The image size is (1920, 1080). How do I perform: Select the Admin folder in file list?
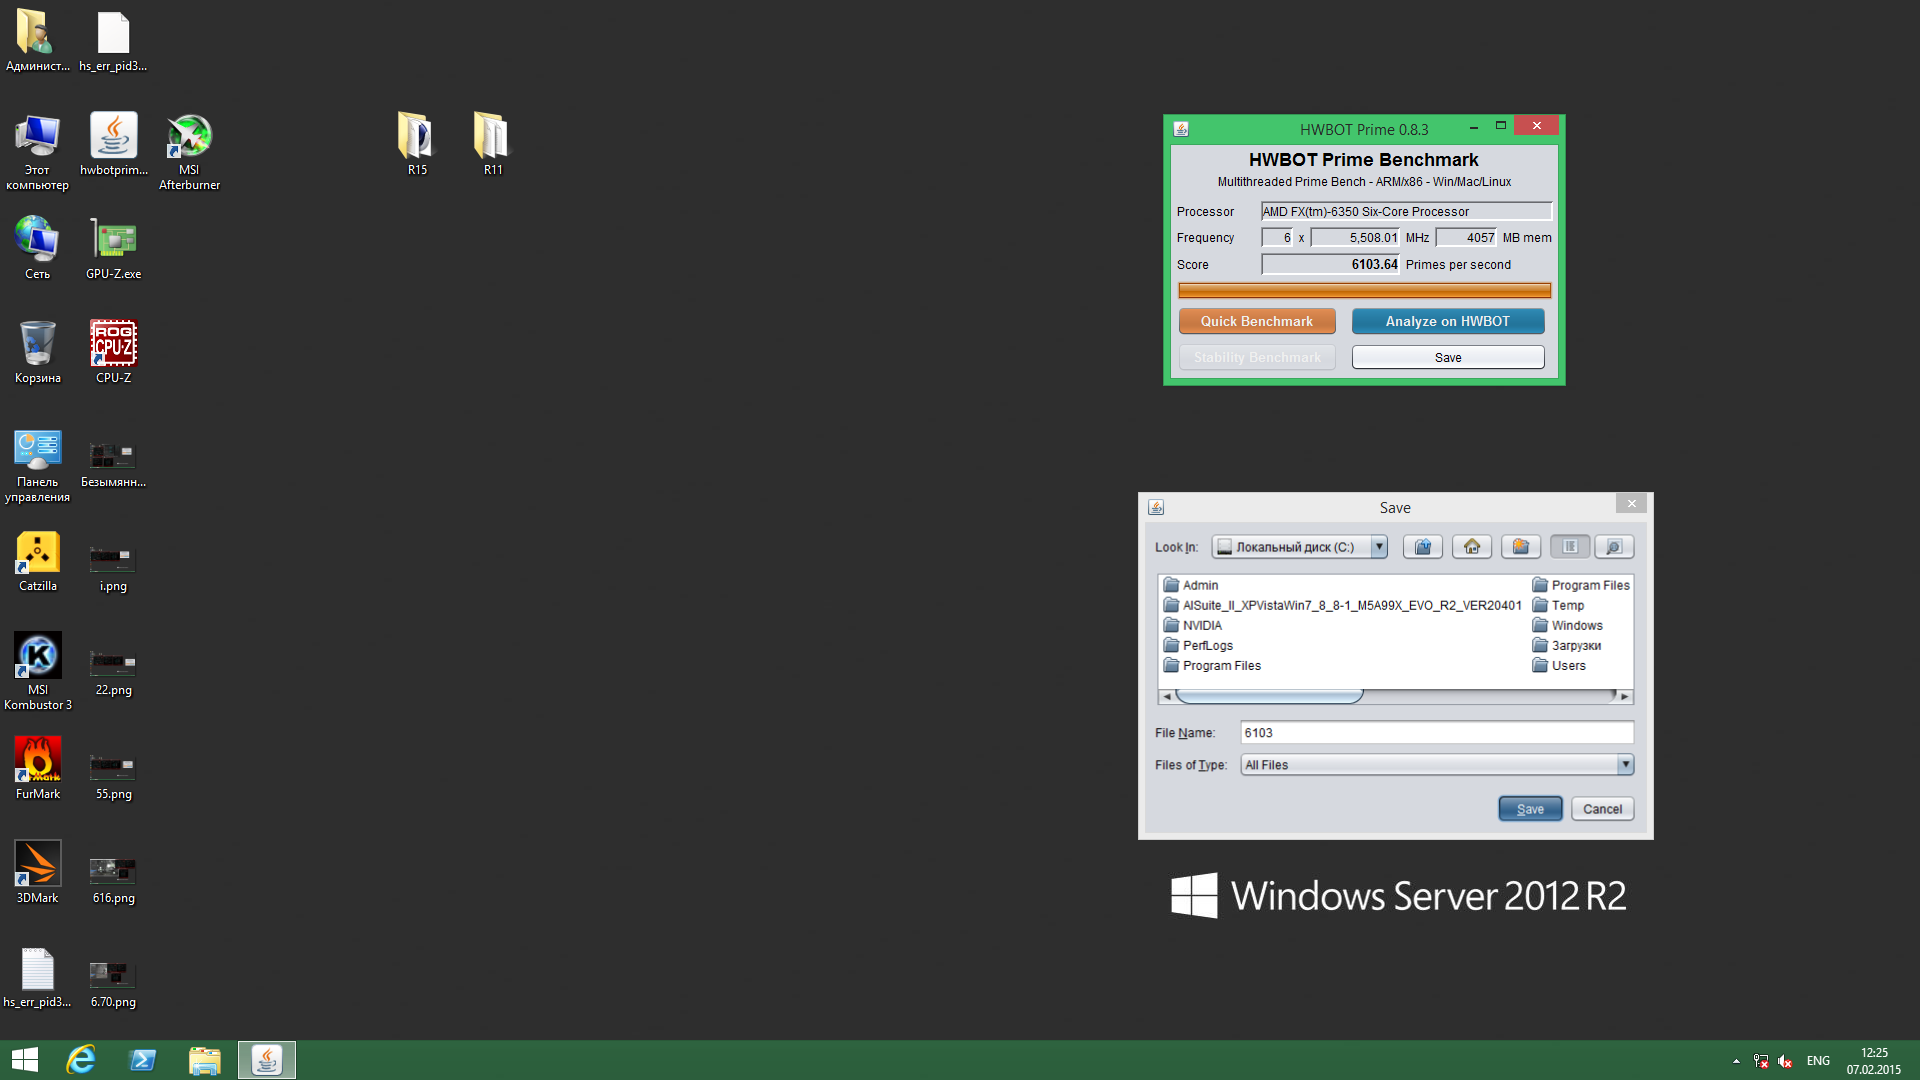click(x=1191, y=585)
